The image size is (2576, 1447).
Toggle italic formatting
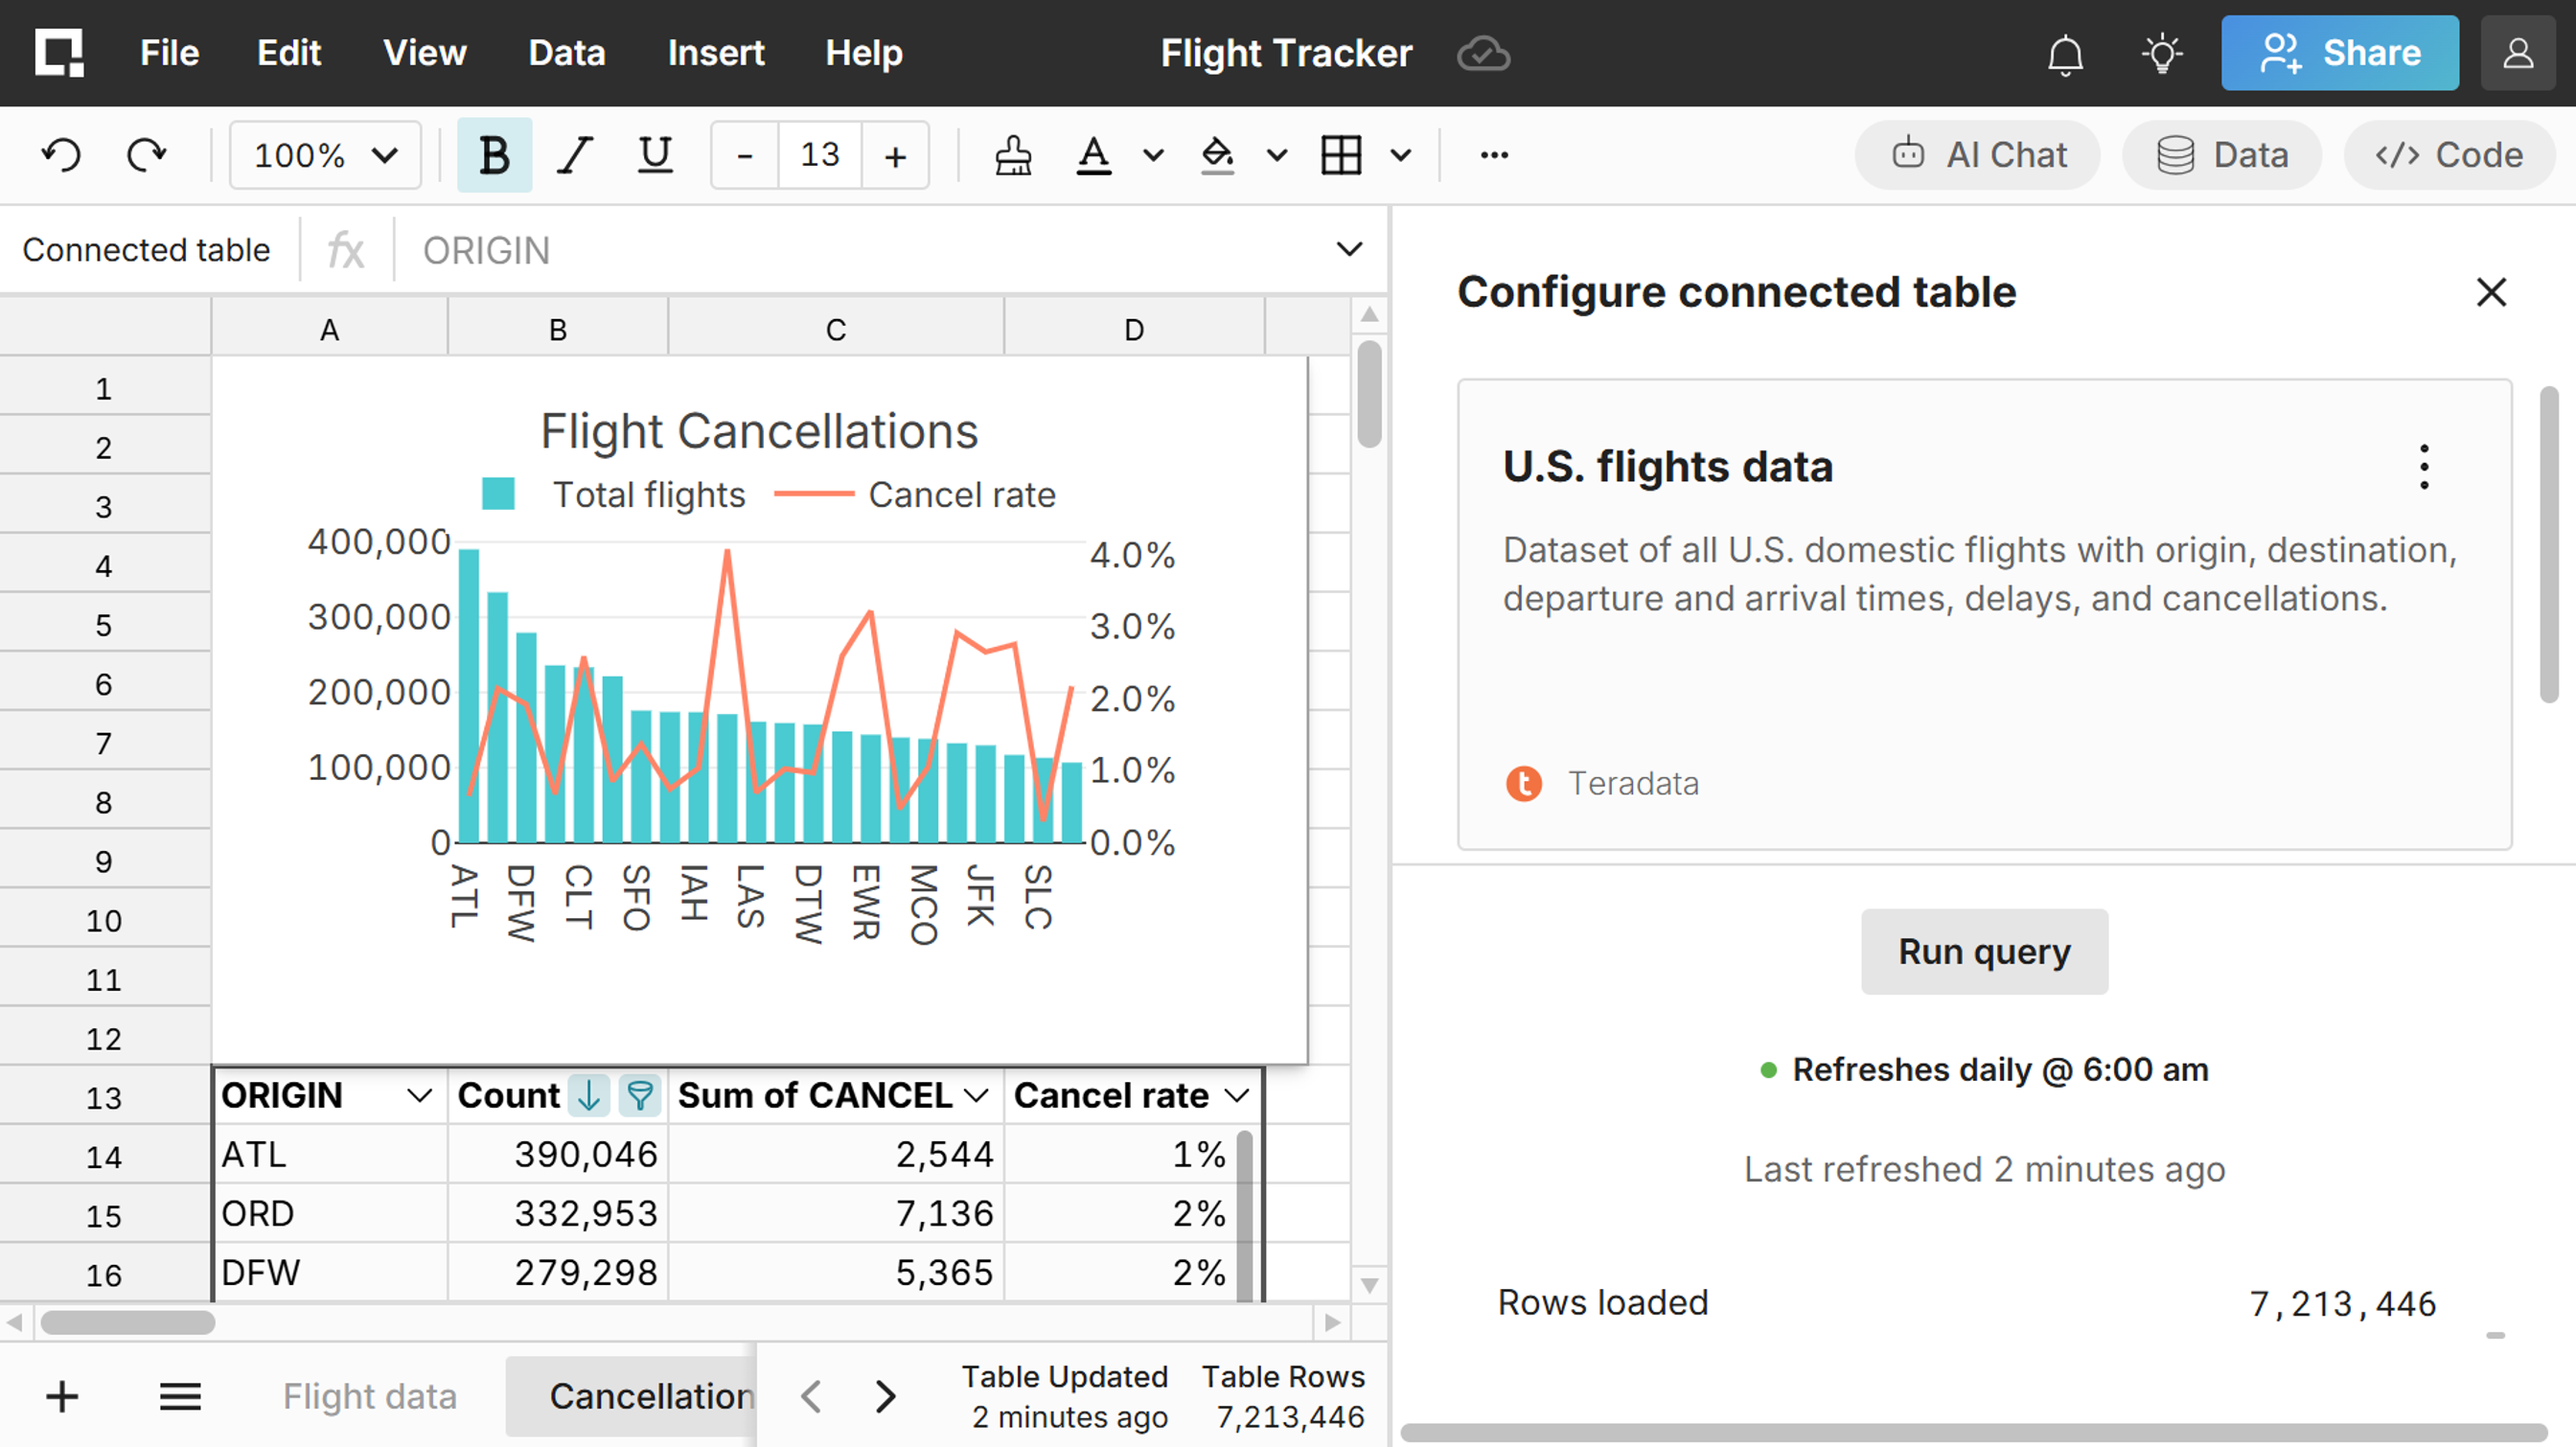[574, 155]
